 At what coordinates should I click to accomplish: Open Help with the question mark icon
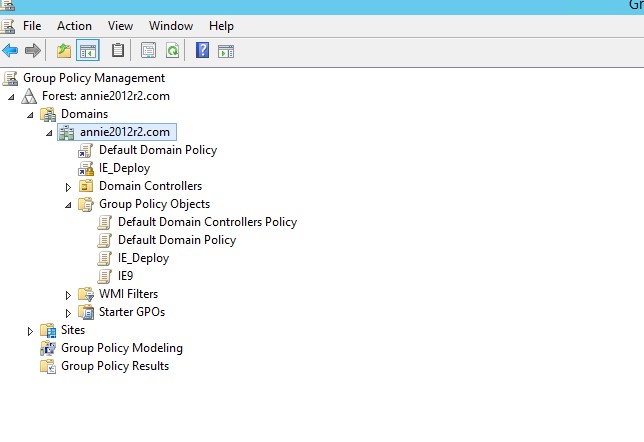[x=202, y=50]
